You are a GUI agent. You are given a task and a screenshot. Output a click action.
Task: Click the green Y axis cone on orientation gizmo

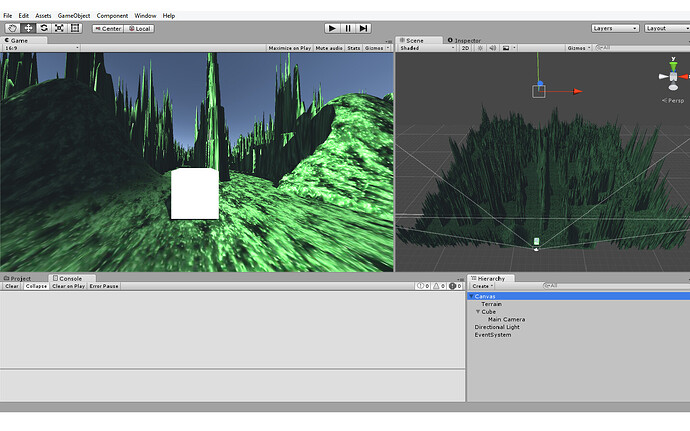673,66
